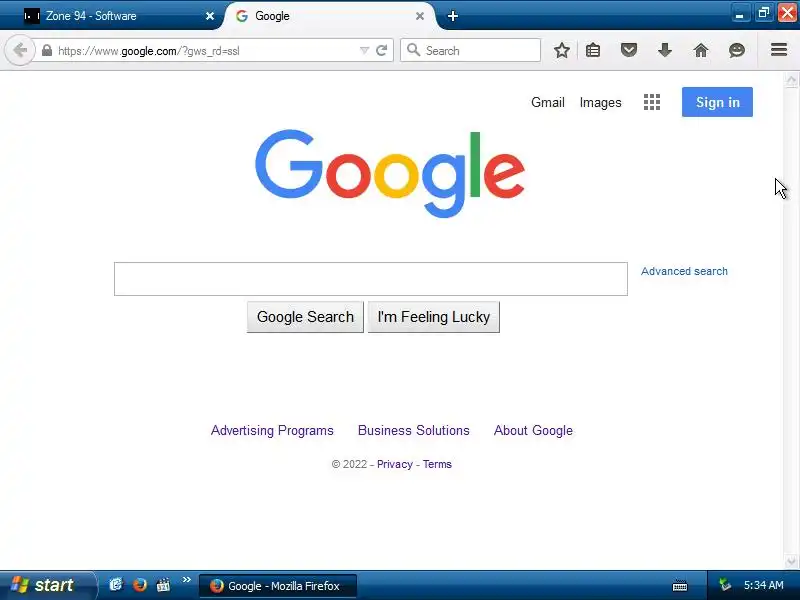This screenshot has height=600, width=800.
Task: Select the Google tab
Action: point(329,16)
